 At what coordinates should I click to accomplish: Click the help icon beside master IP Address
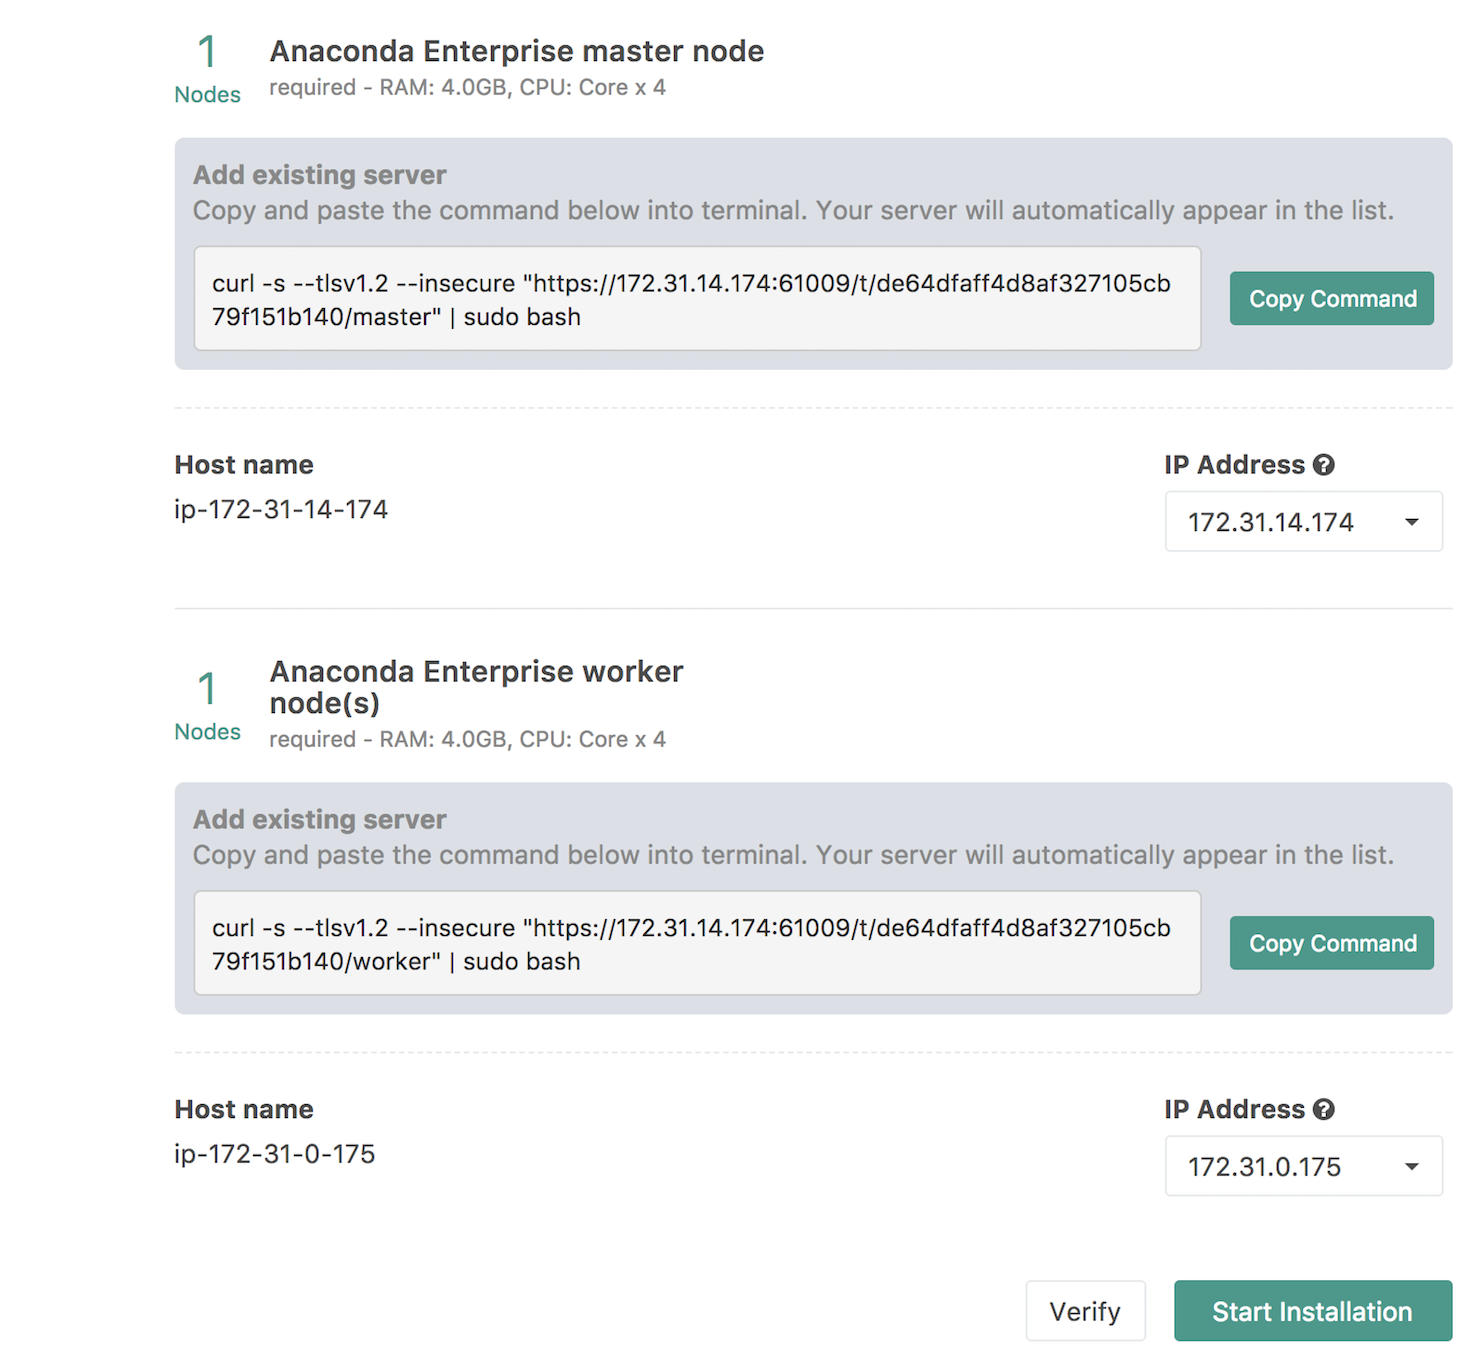click(x=1324, y=465)
